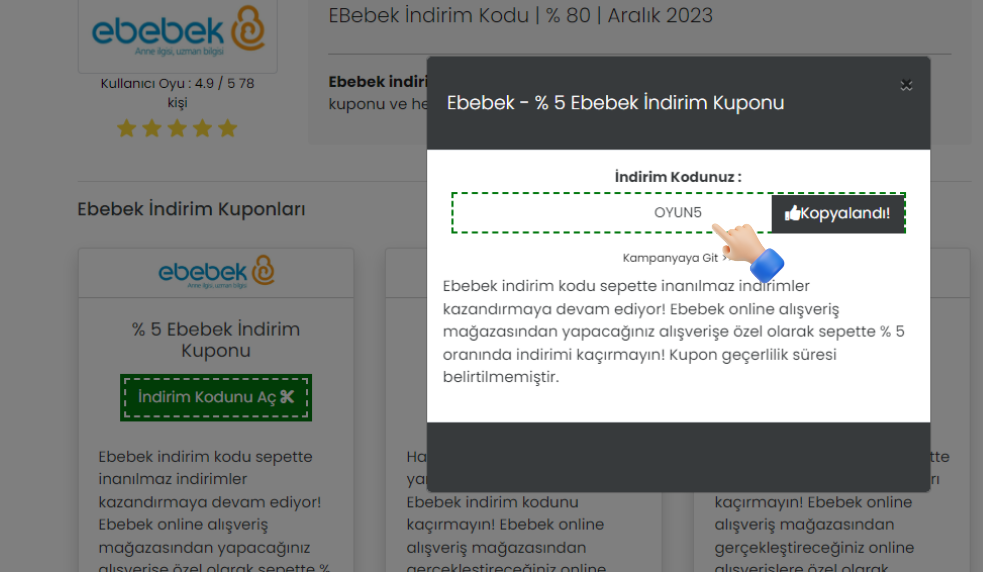
Task: Open the % 5 Ebebek İndirim Kuponu card title
Action: tap(216, 340)
